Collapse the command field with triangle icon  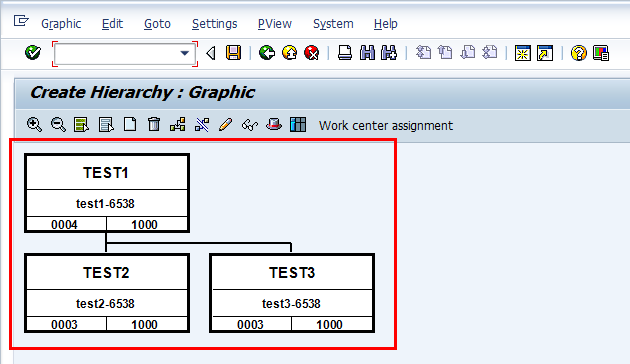coord(211,53)
